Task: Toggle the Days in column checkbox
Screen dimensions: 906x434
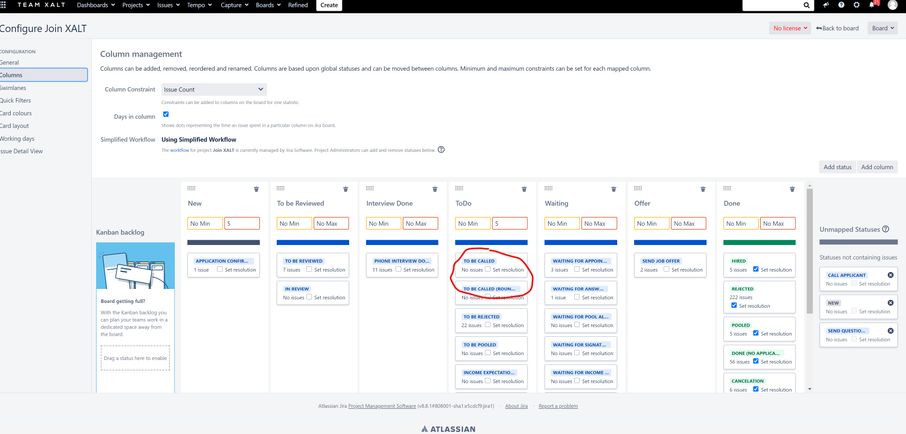Action: pyautogui.click(x=166, y=114)
